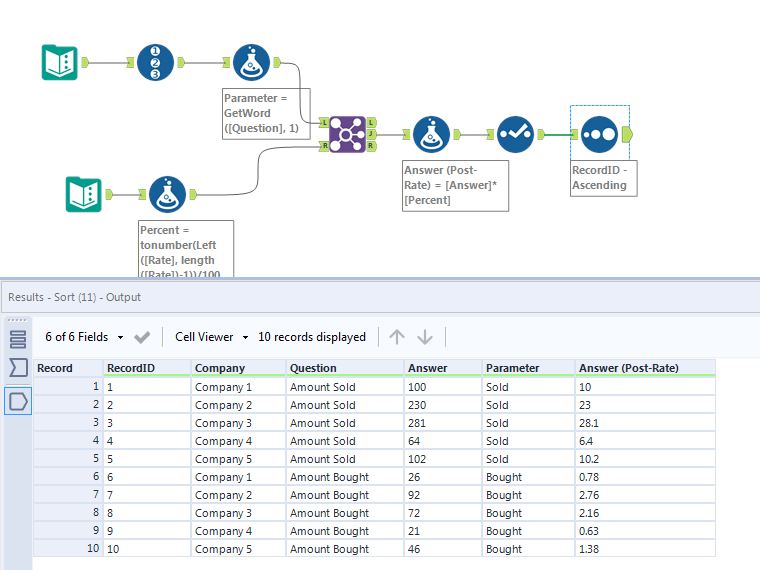Select the Post-Rate cell showing 0.78
This screenshot has height=570, width=760.
tap(645, 477)
